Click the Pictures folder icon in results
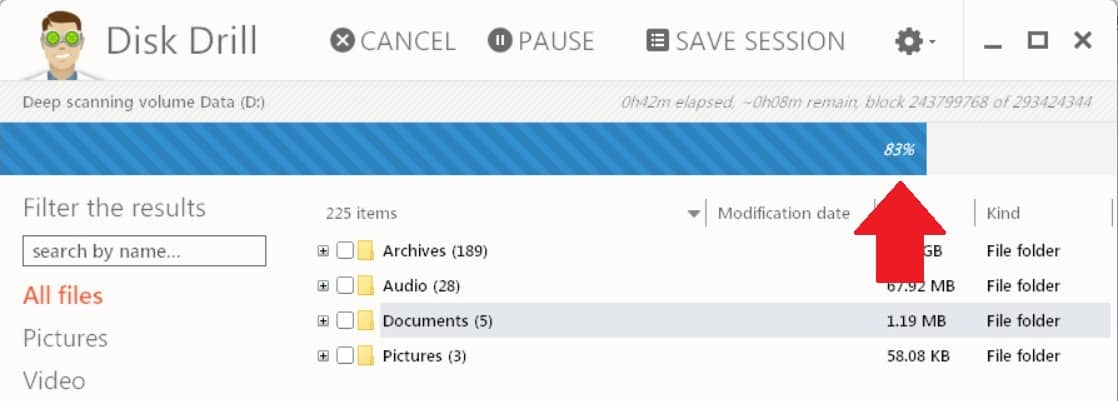This screenshot has width=1118, height=401. [x=366, y=355]
